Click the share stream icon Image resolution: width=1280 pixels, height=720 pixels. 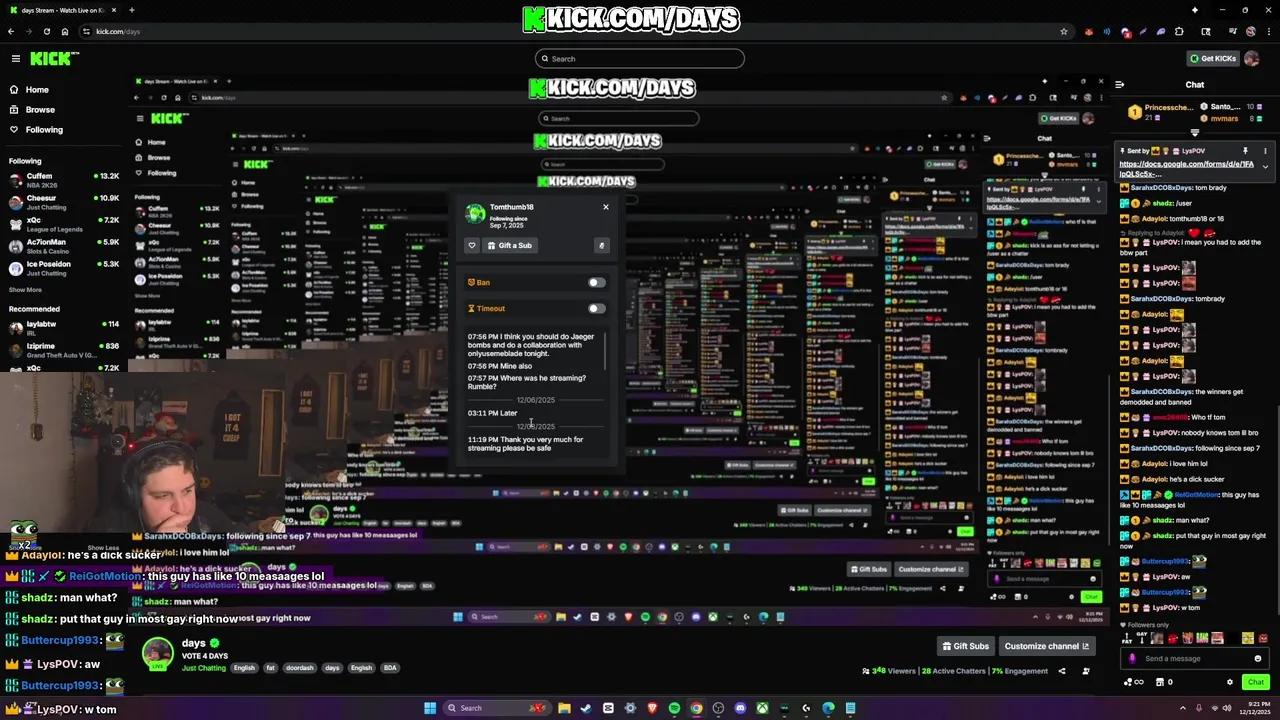point(1062,671)
